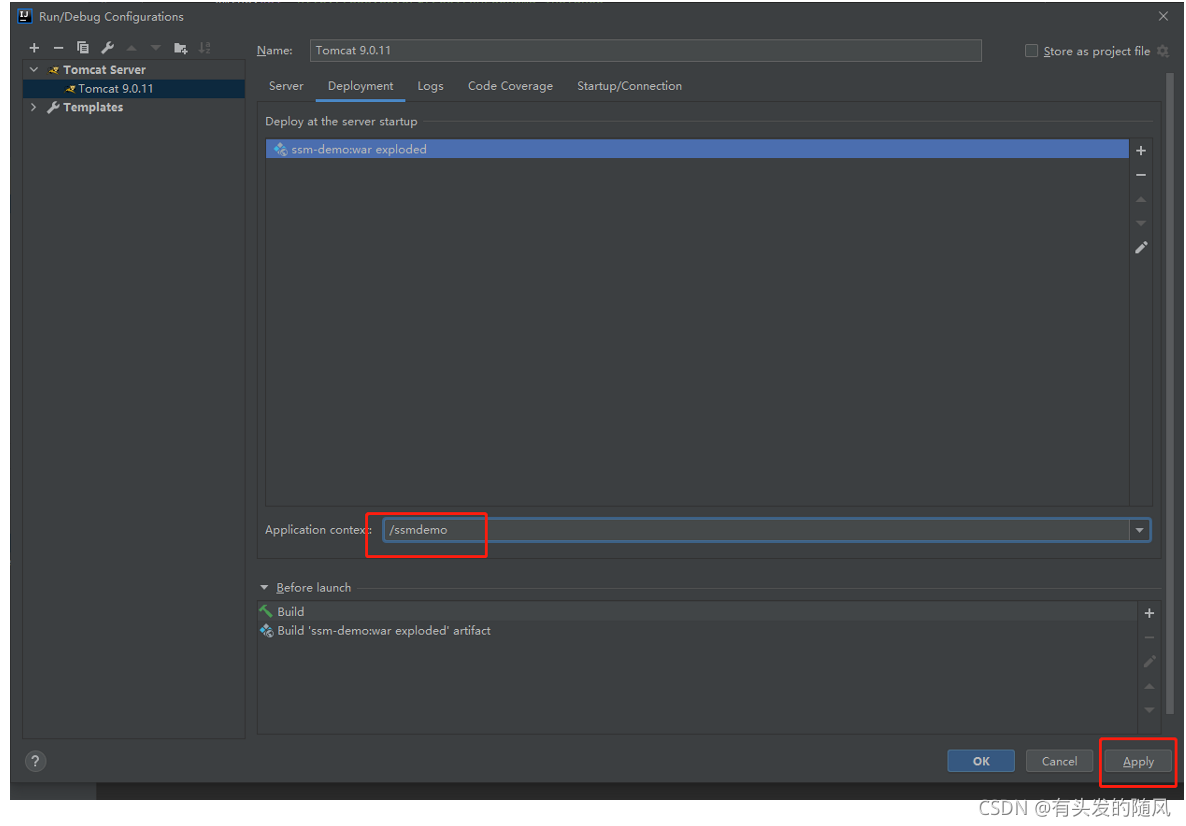Move configuration down in the left toolbar
Viewport: 1186px width, 826px height.
pos(156,48)
